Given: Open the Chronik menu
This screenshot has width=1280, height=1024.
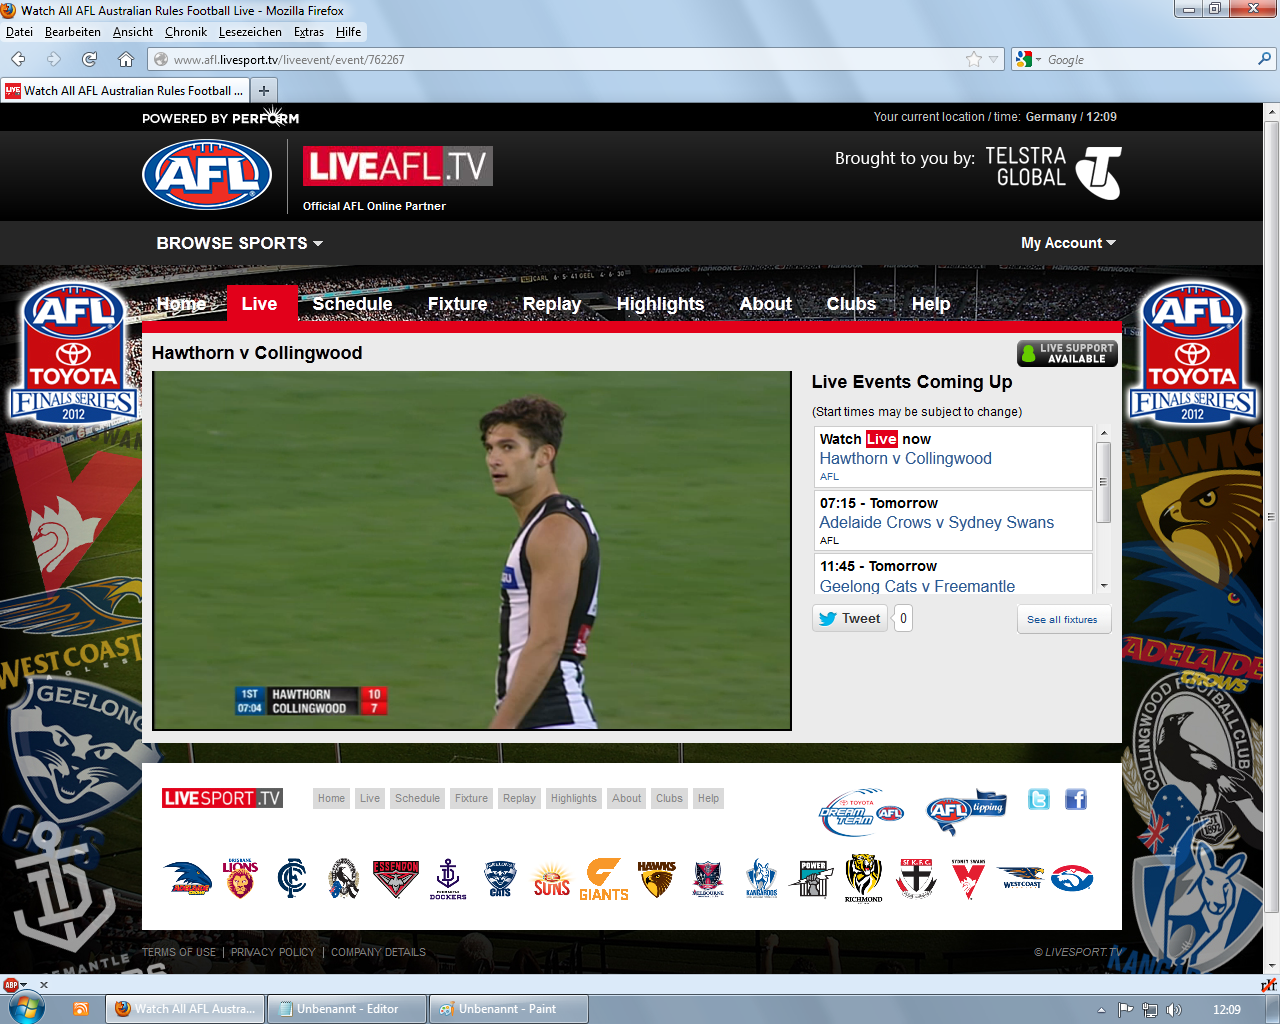Looking at the screenshot, I should tap(186, 32).
